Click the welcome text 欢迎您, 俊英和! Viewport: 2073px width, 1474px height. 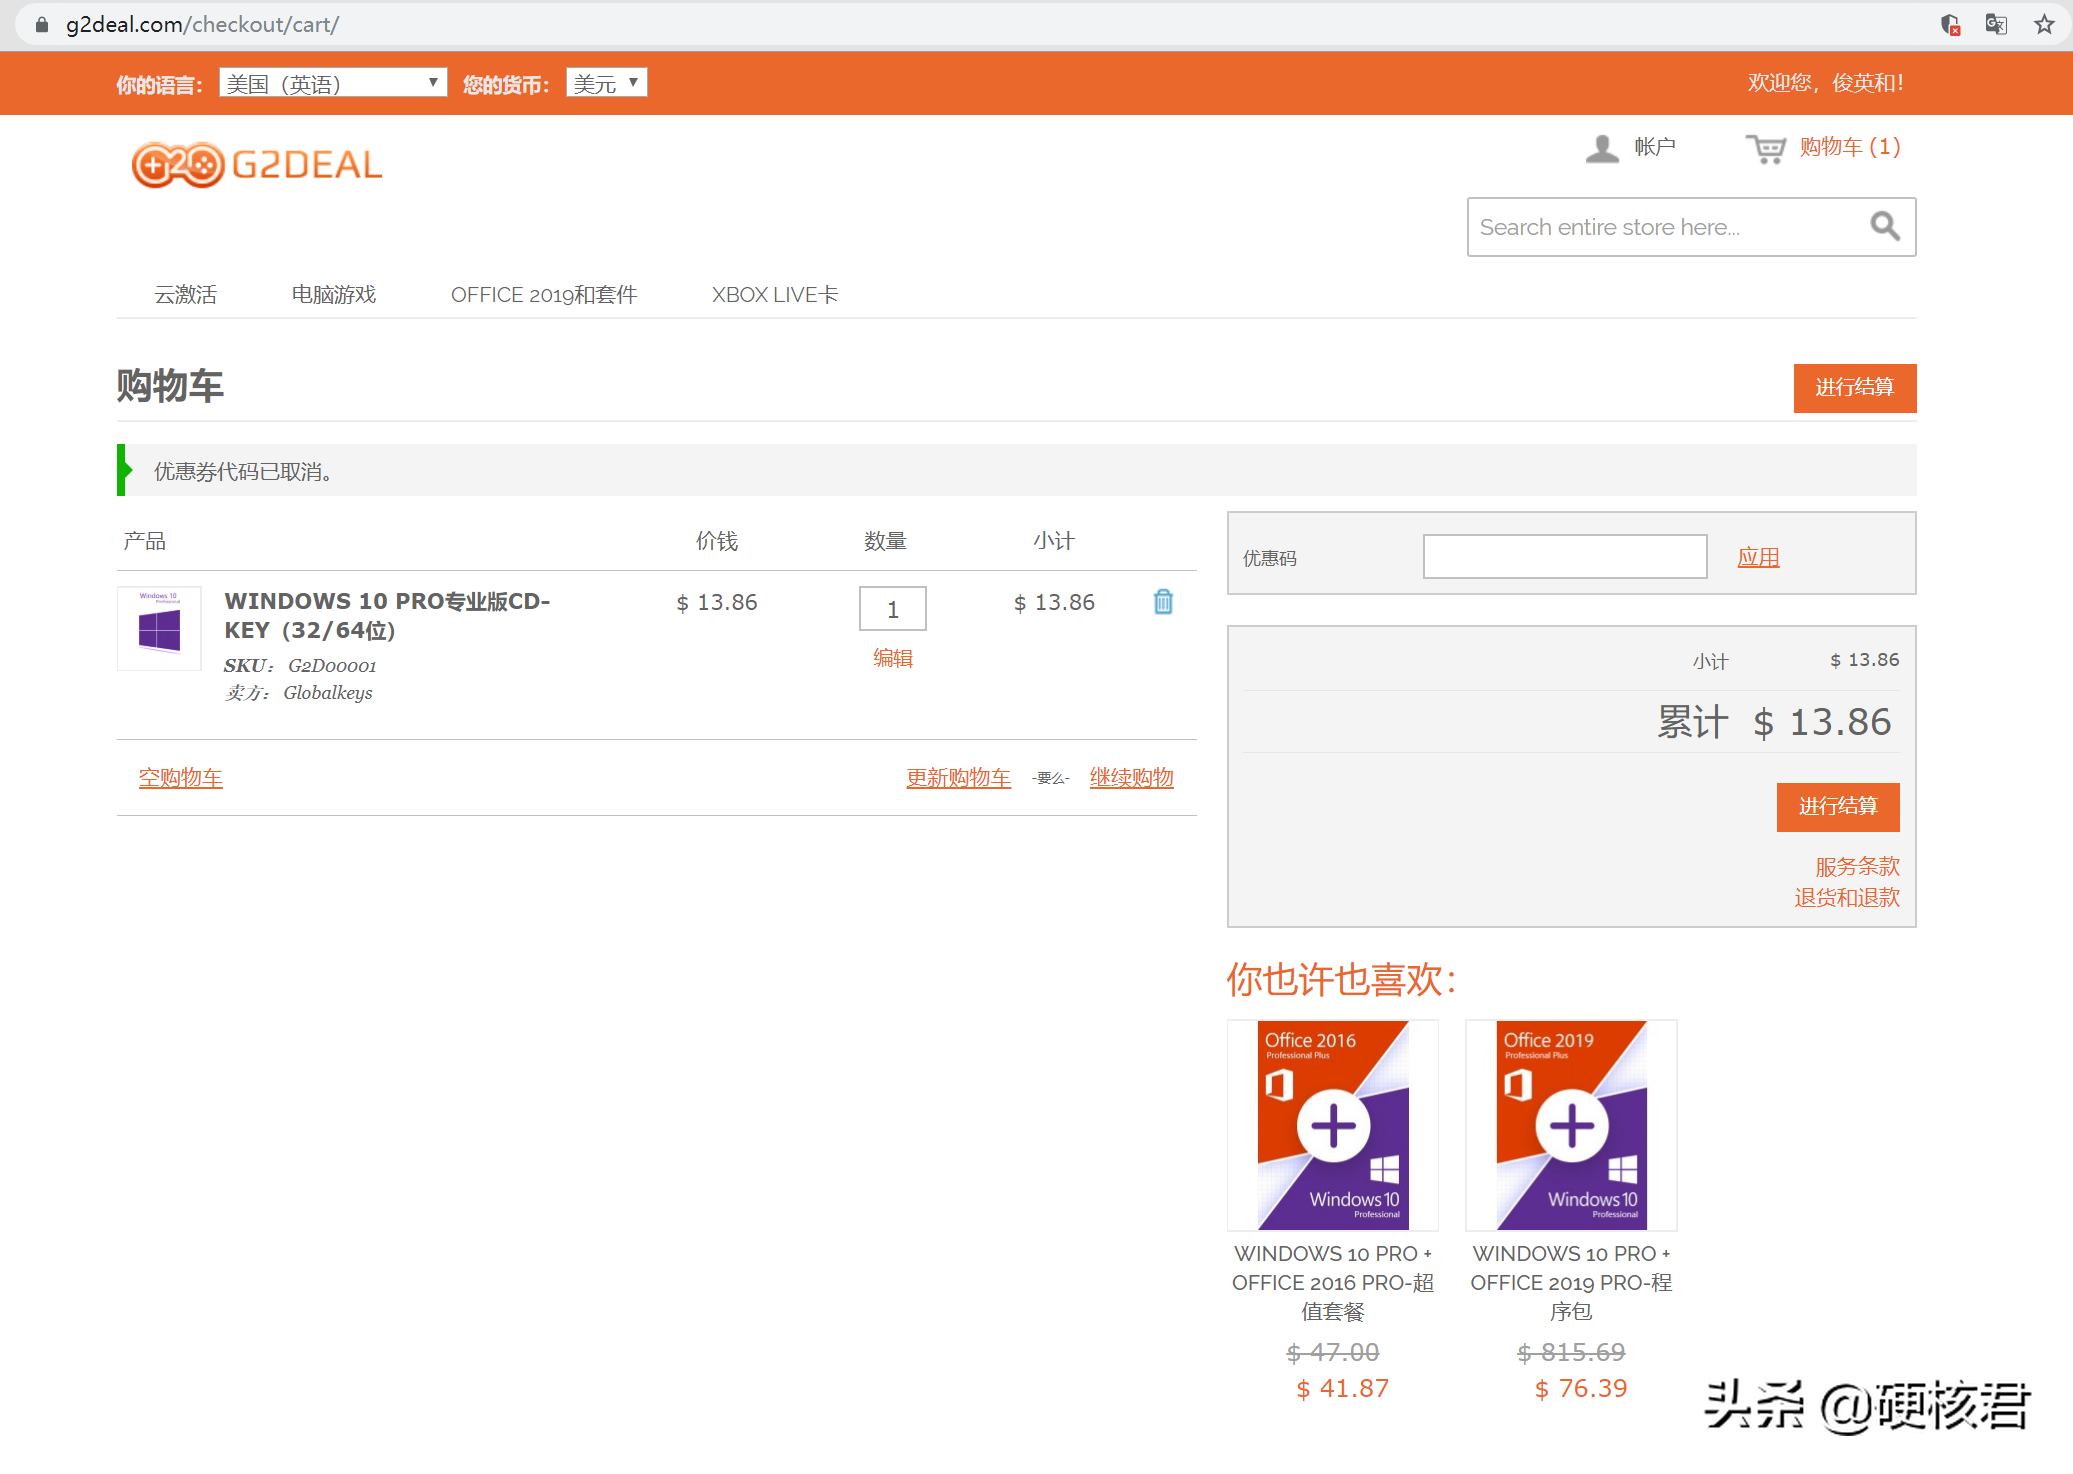1826,83
